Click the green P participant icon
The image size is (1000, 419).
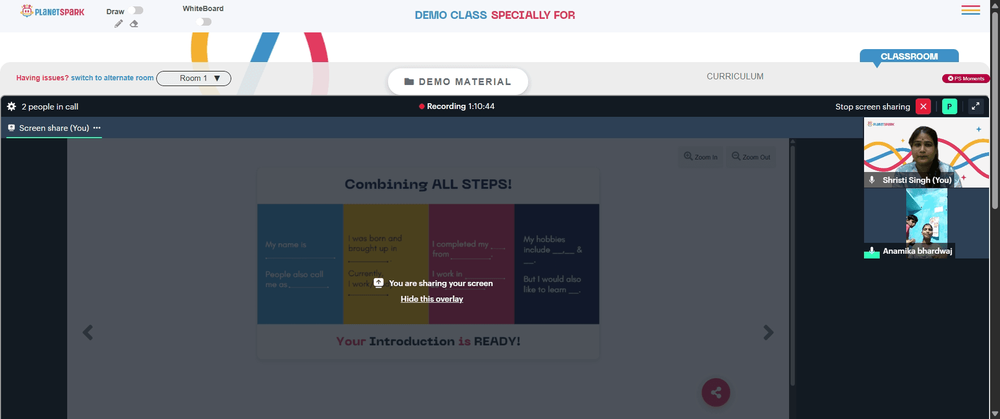[x=950, y=107]
